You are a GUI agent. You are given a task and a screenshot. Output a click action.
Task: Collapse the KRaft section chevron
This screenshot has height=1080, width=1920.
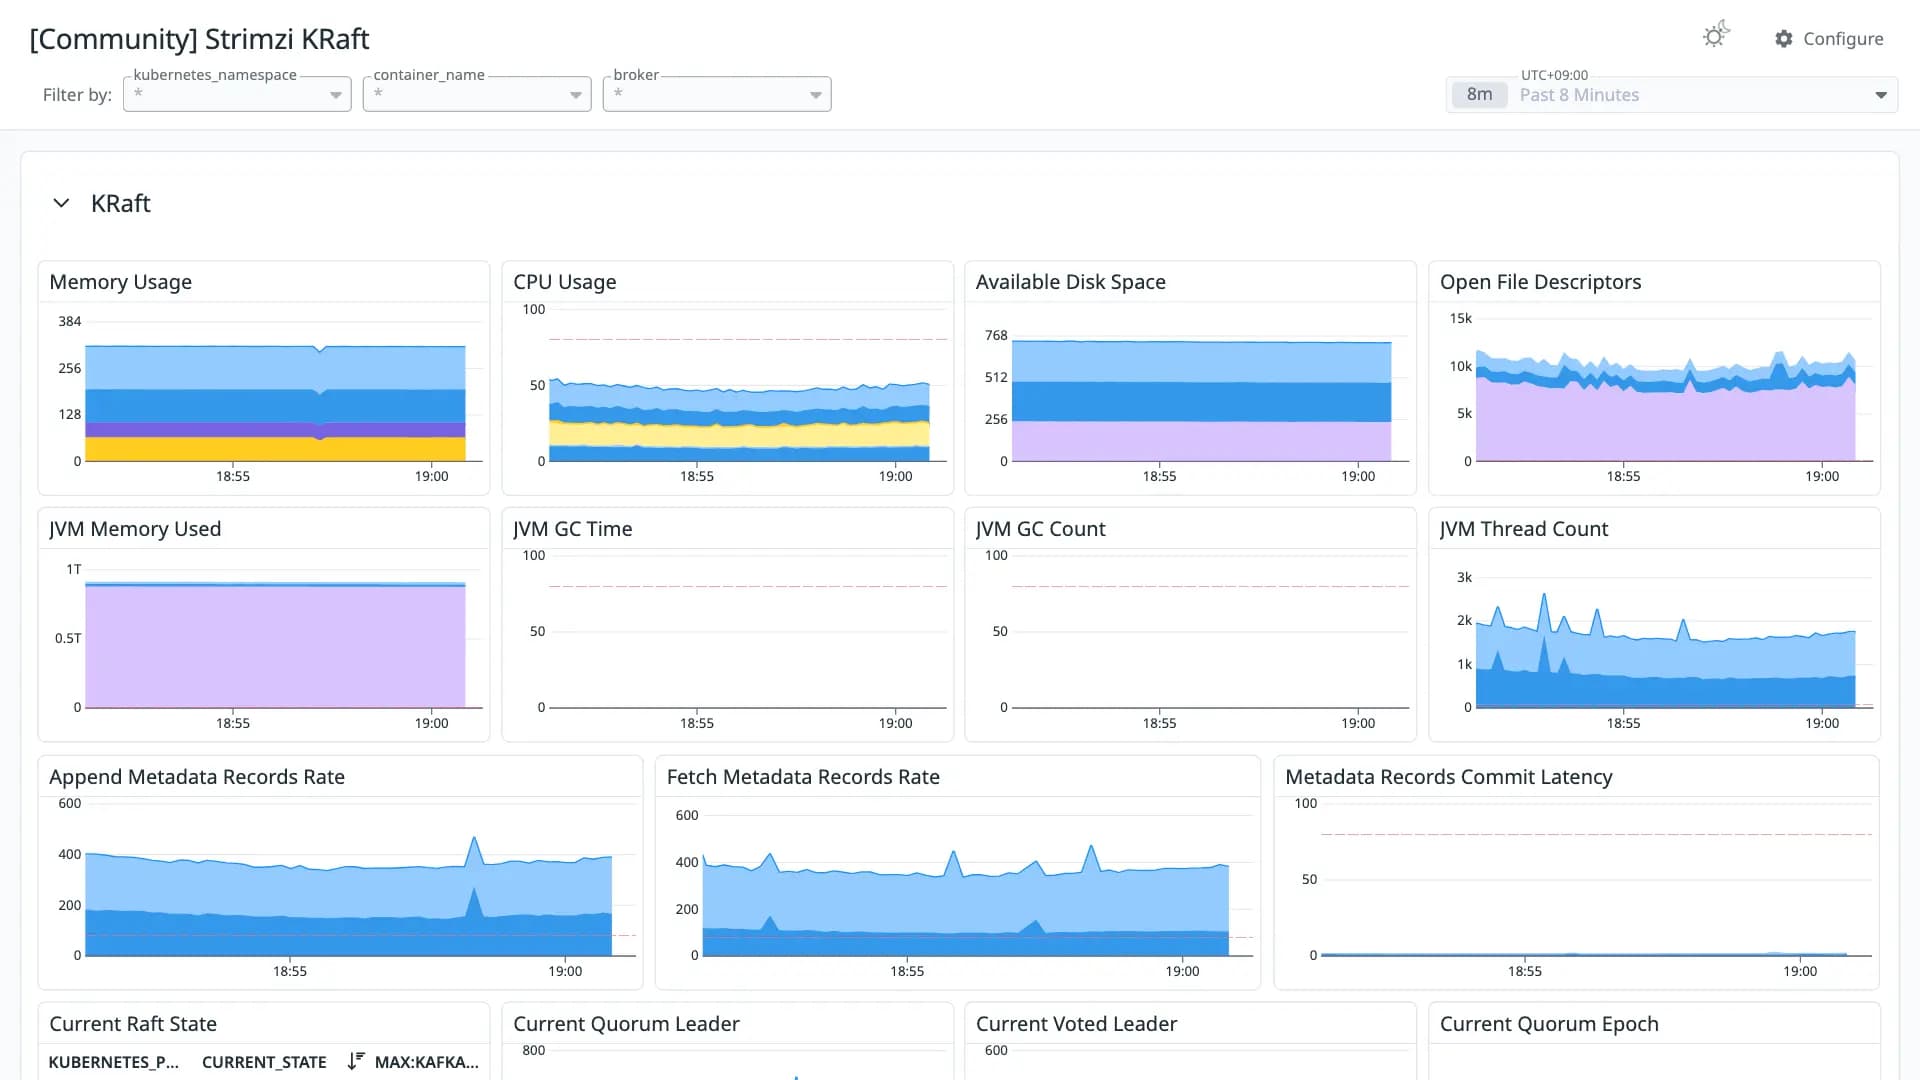(x=61, y=203)
